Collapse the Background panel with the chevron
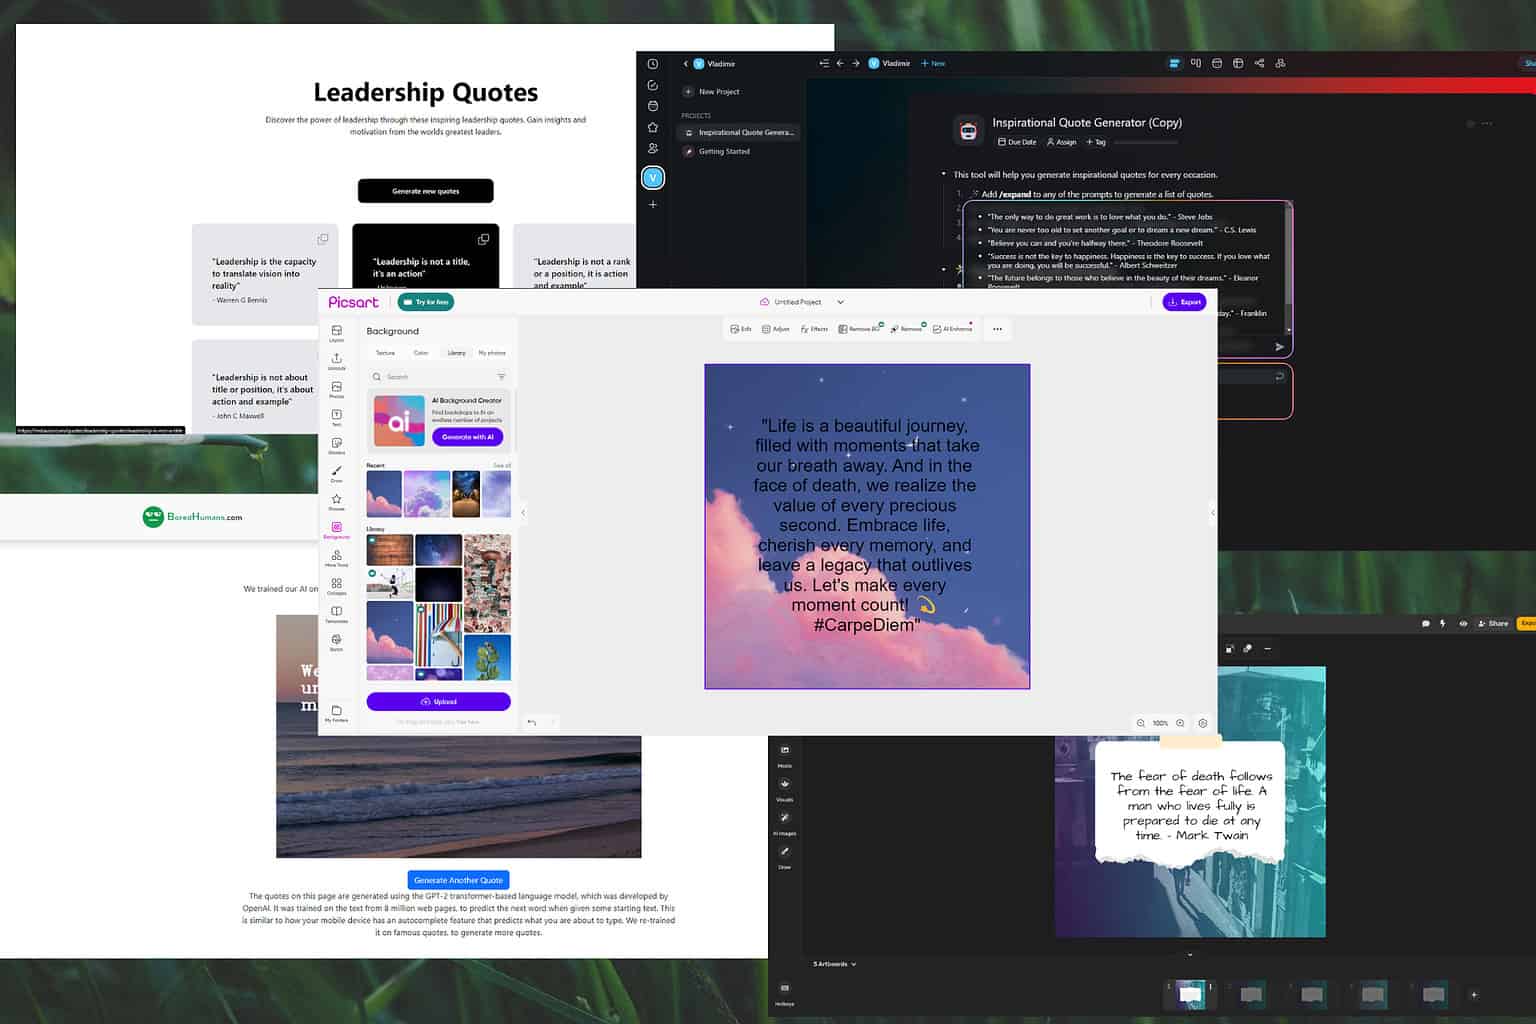 point(523,513)
